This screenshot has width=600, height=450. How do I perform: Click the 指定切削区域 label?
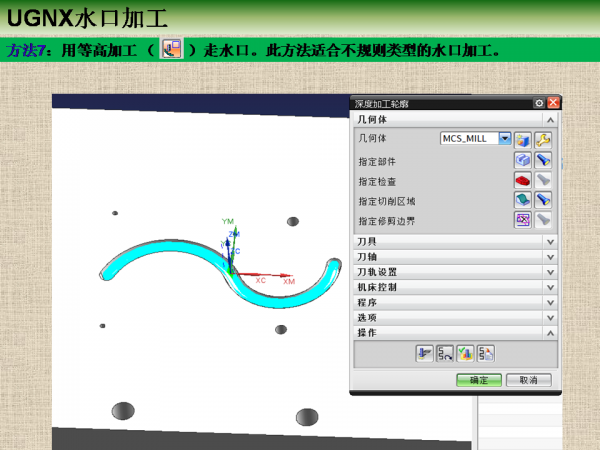[x=387, y=201]
